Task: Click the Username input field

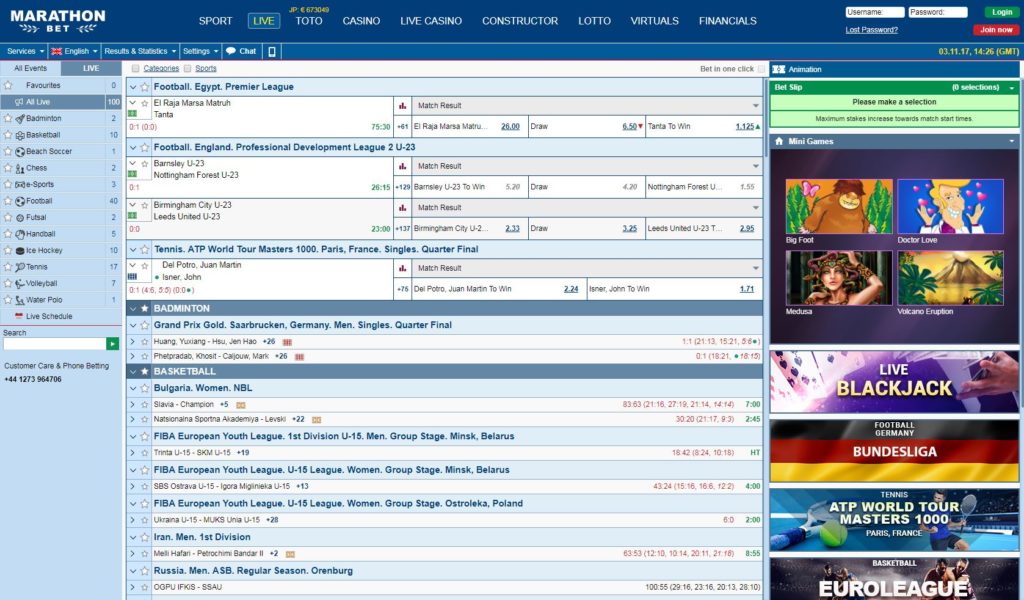Action: pyautogui.click(x=874, y=12)
